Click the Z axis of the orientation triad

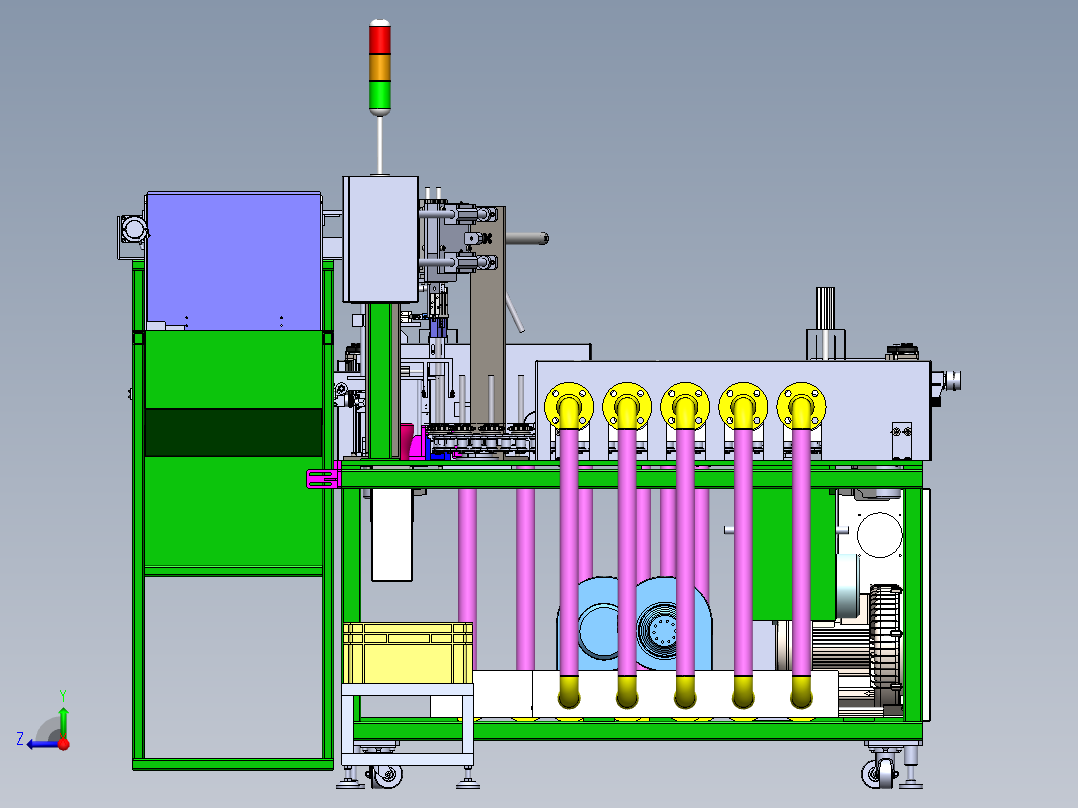pyautogui.click(x=38, y=743)
